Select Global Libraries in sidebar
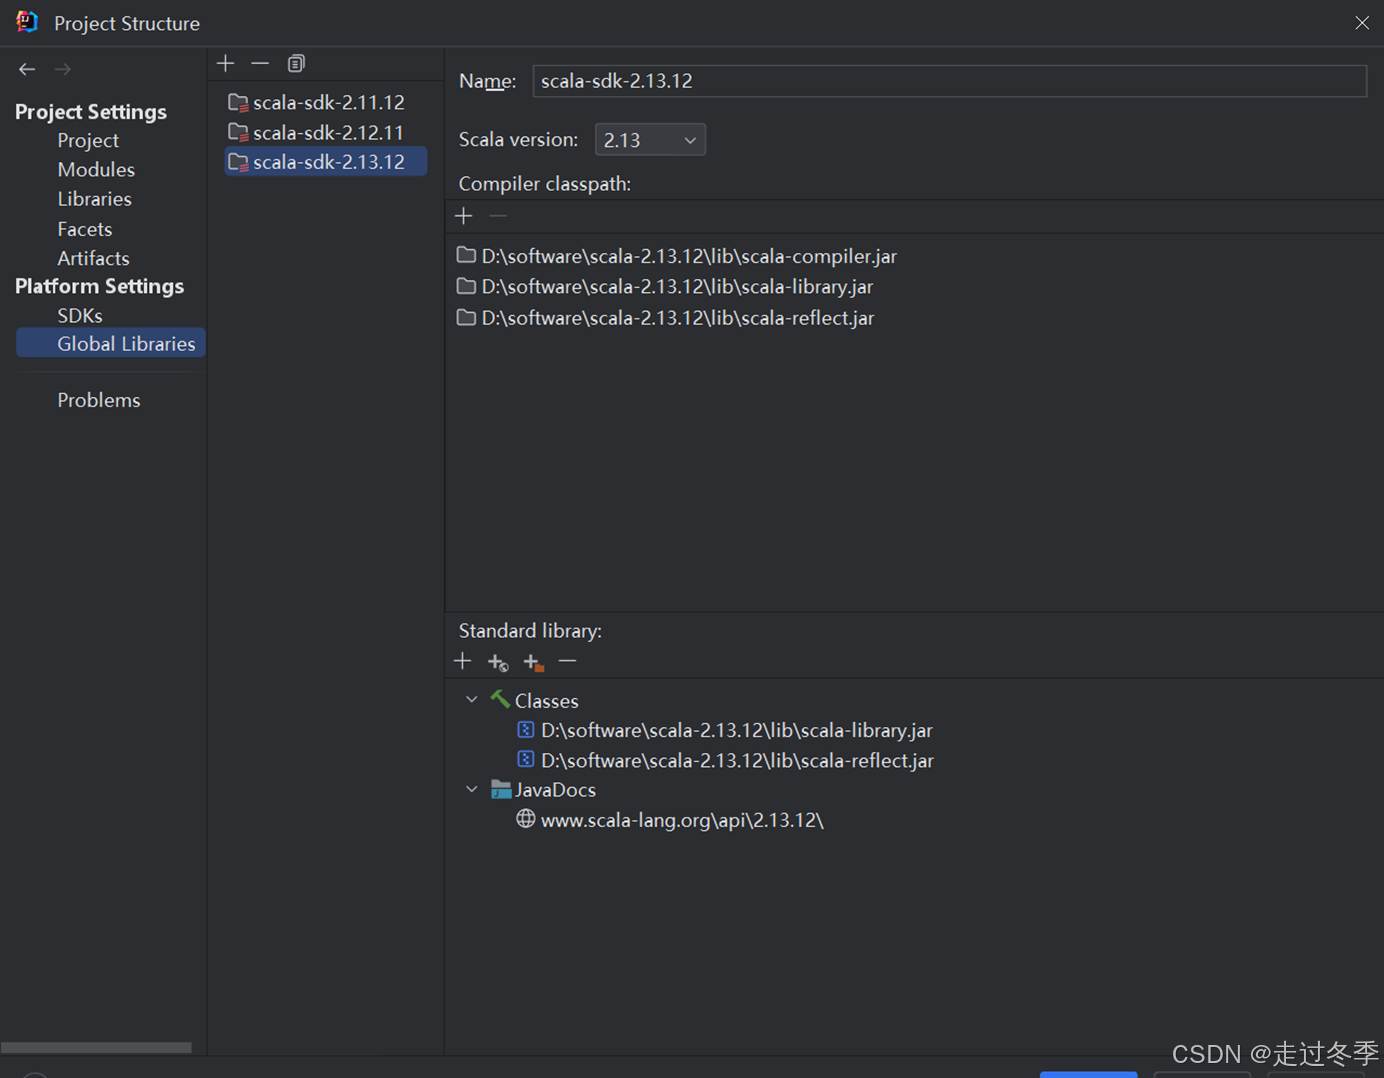Image resolution: width=1384 pixels, height=1078 pixels. pos(110,343)
